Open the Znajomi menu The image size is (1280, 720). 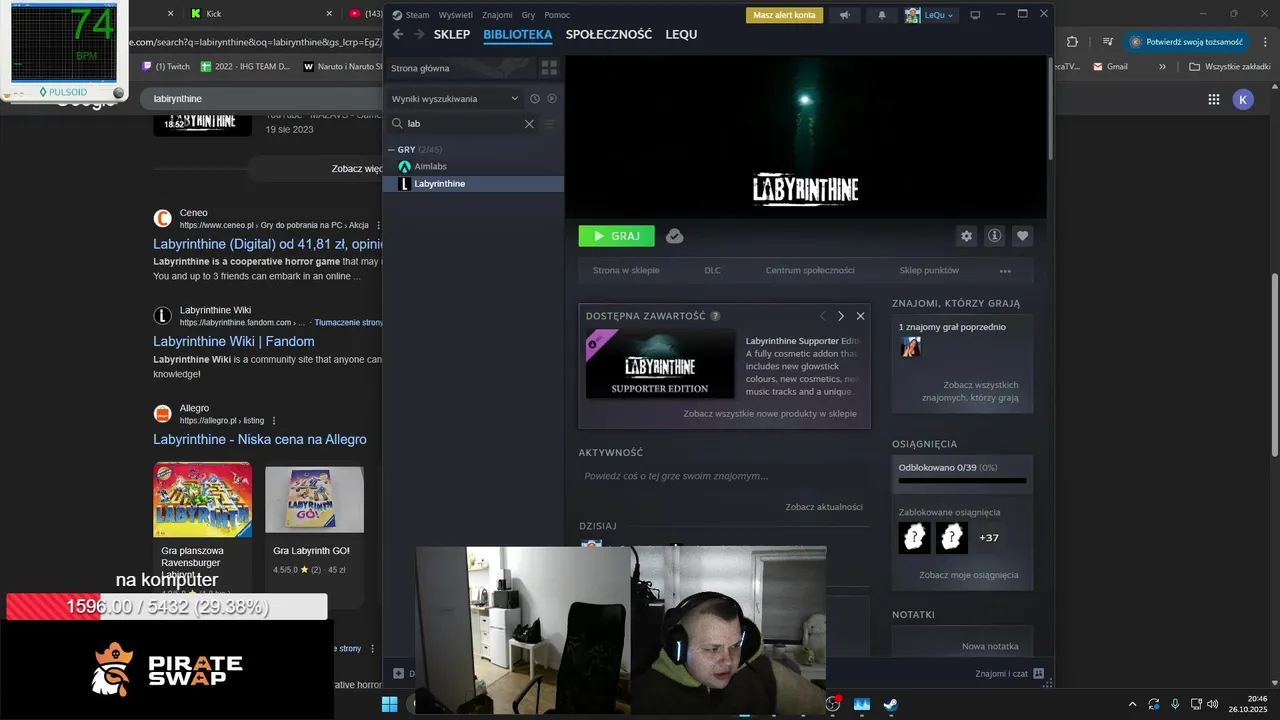497,15
